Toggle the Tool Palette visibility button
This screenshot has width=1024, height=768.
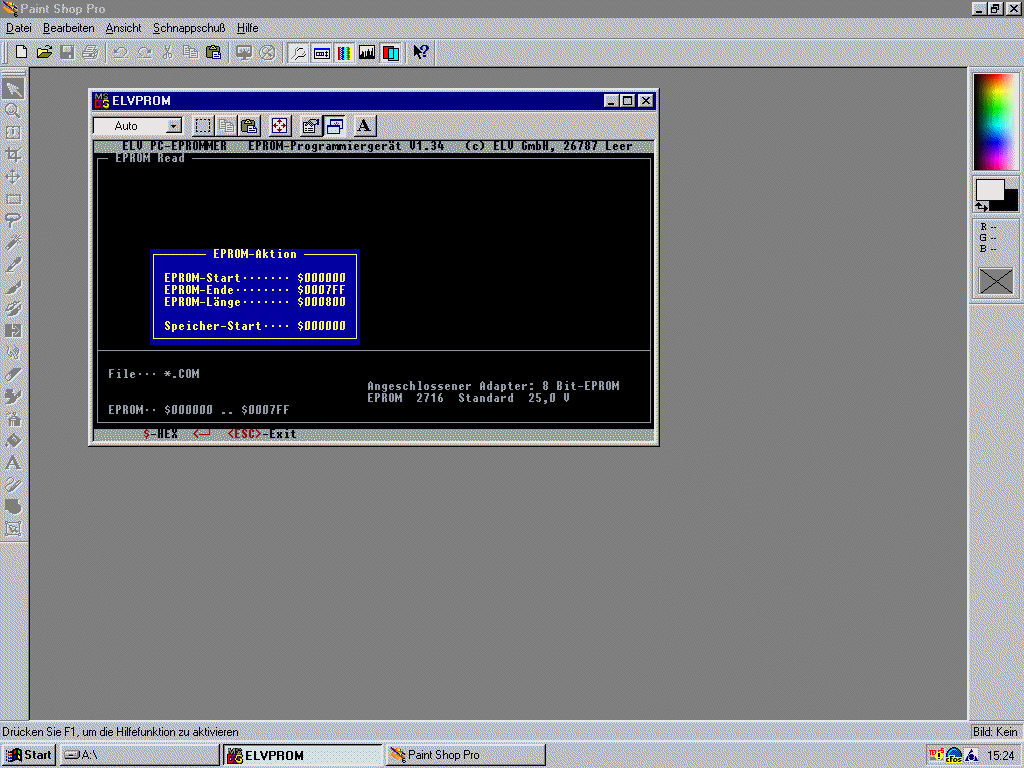[x=298, y=52]
